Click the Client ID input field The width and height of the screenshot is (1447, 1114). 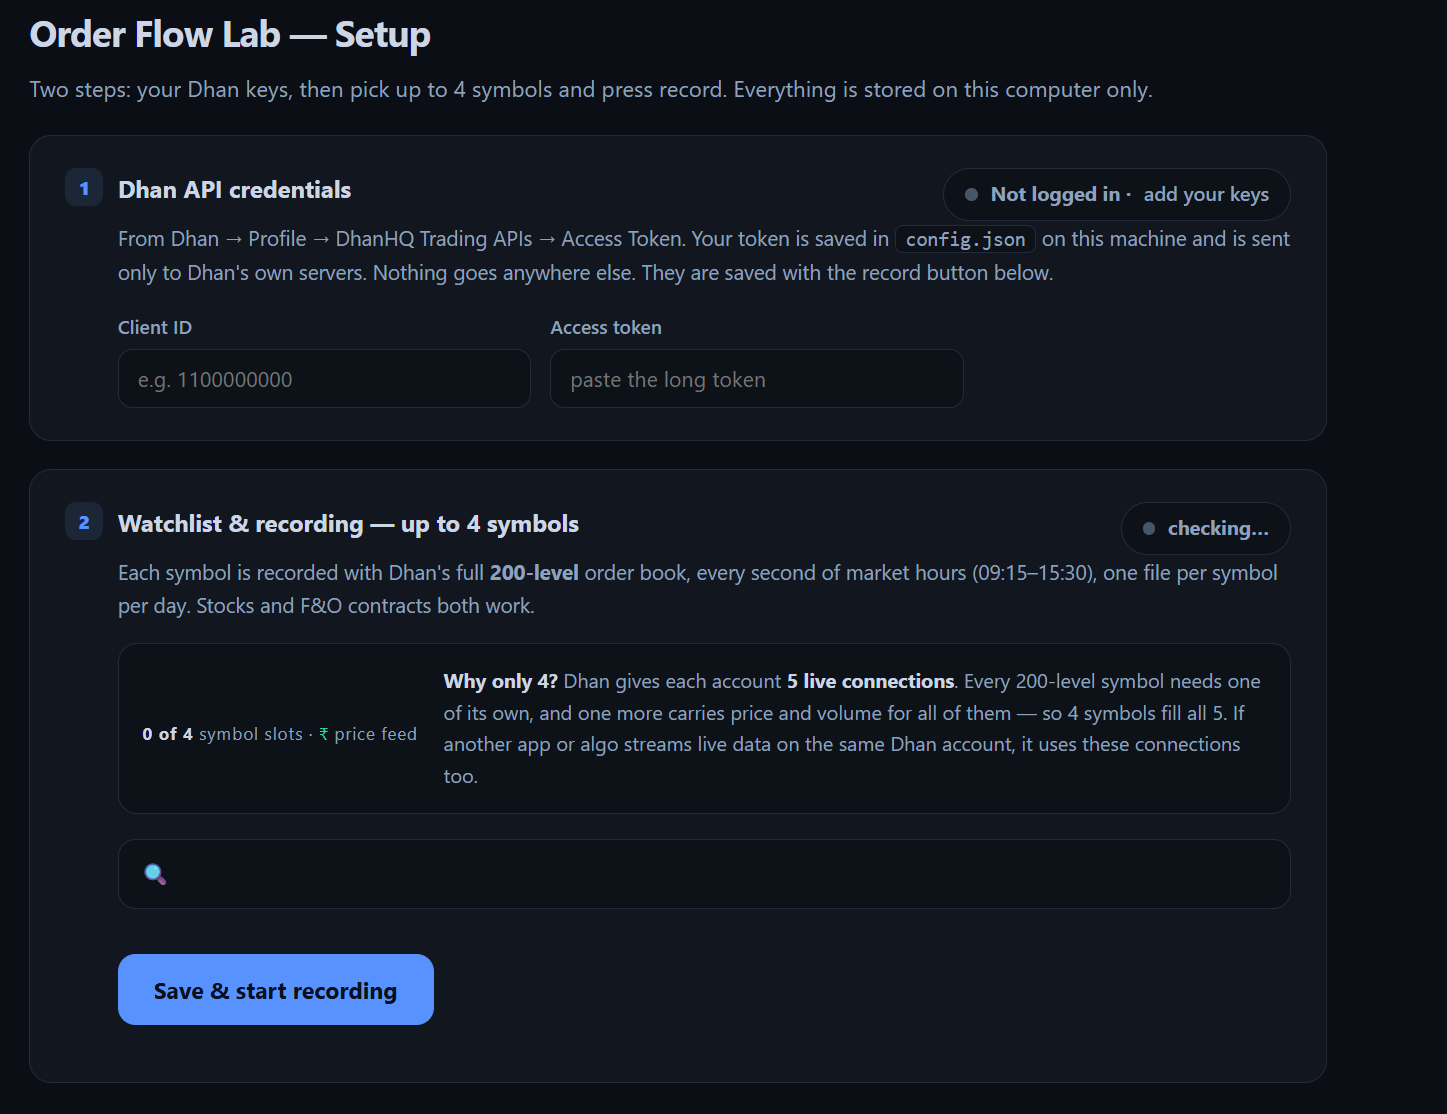click(x=324, y=379)
